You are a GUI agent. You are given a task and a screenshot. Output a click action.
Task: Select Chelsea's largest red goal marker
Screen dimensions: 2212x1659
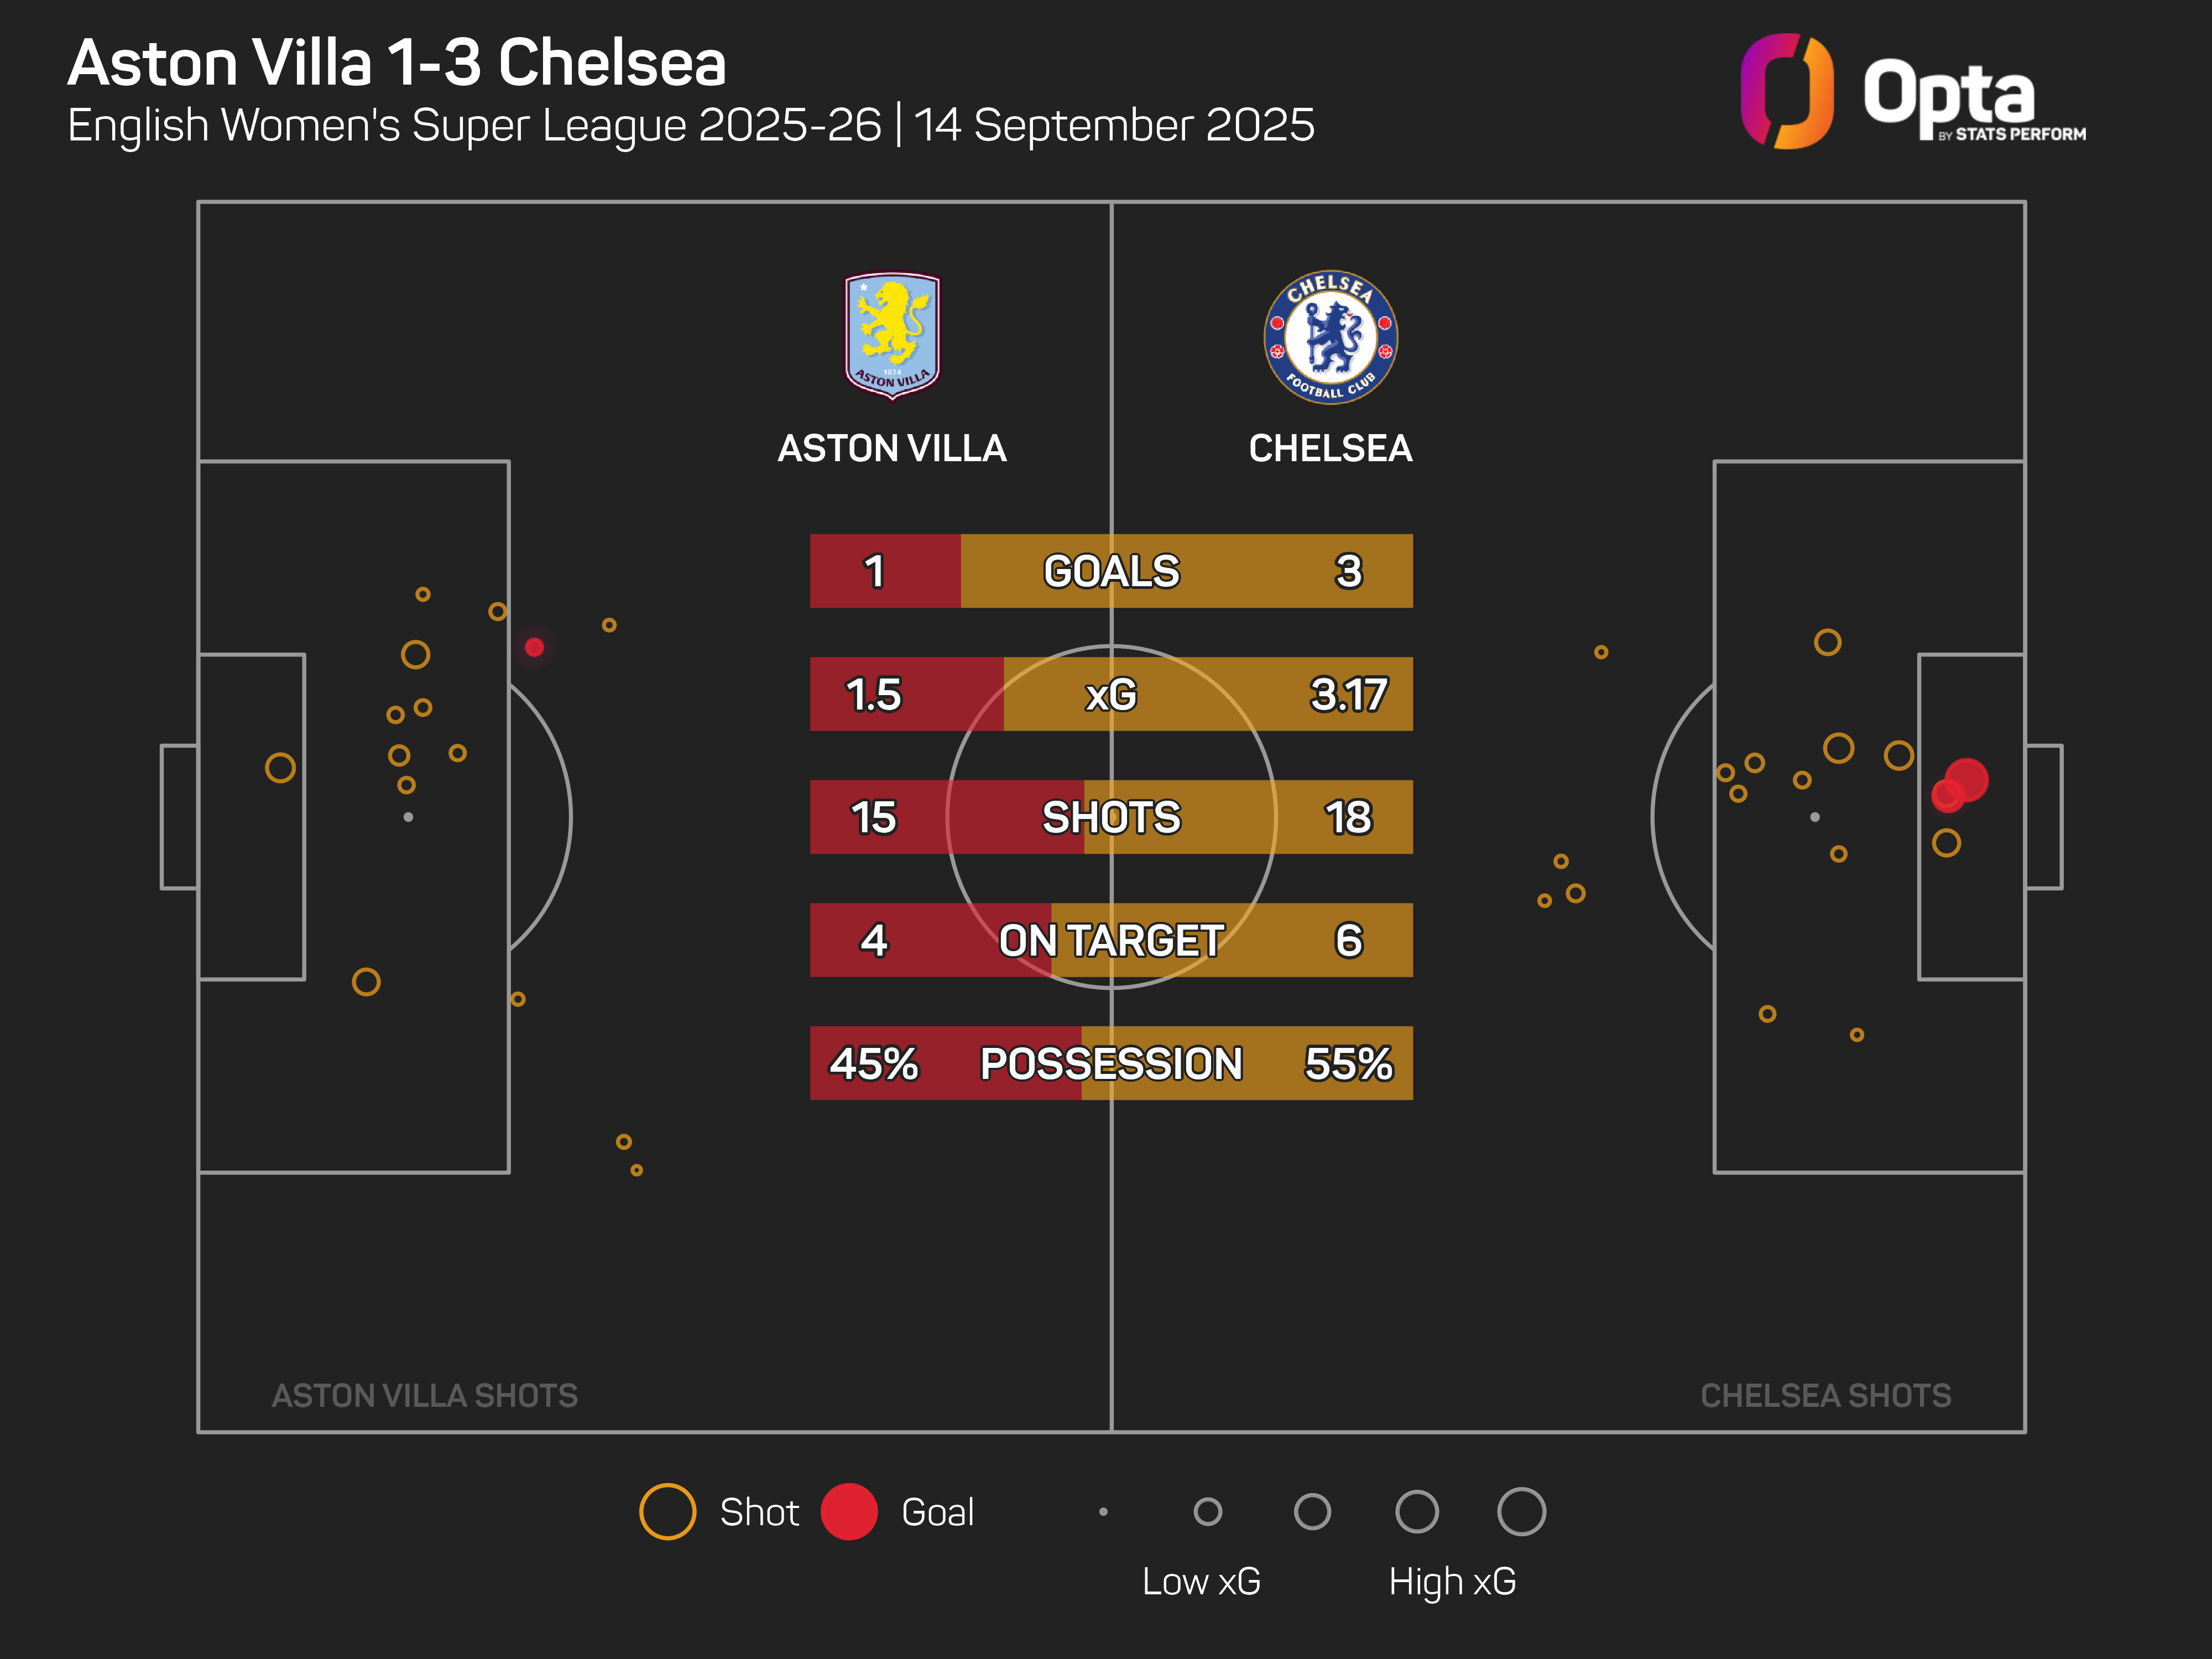click(x=1967, y=779)
